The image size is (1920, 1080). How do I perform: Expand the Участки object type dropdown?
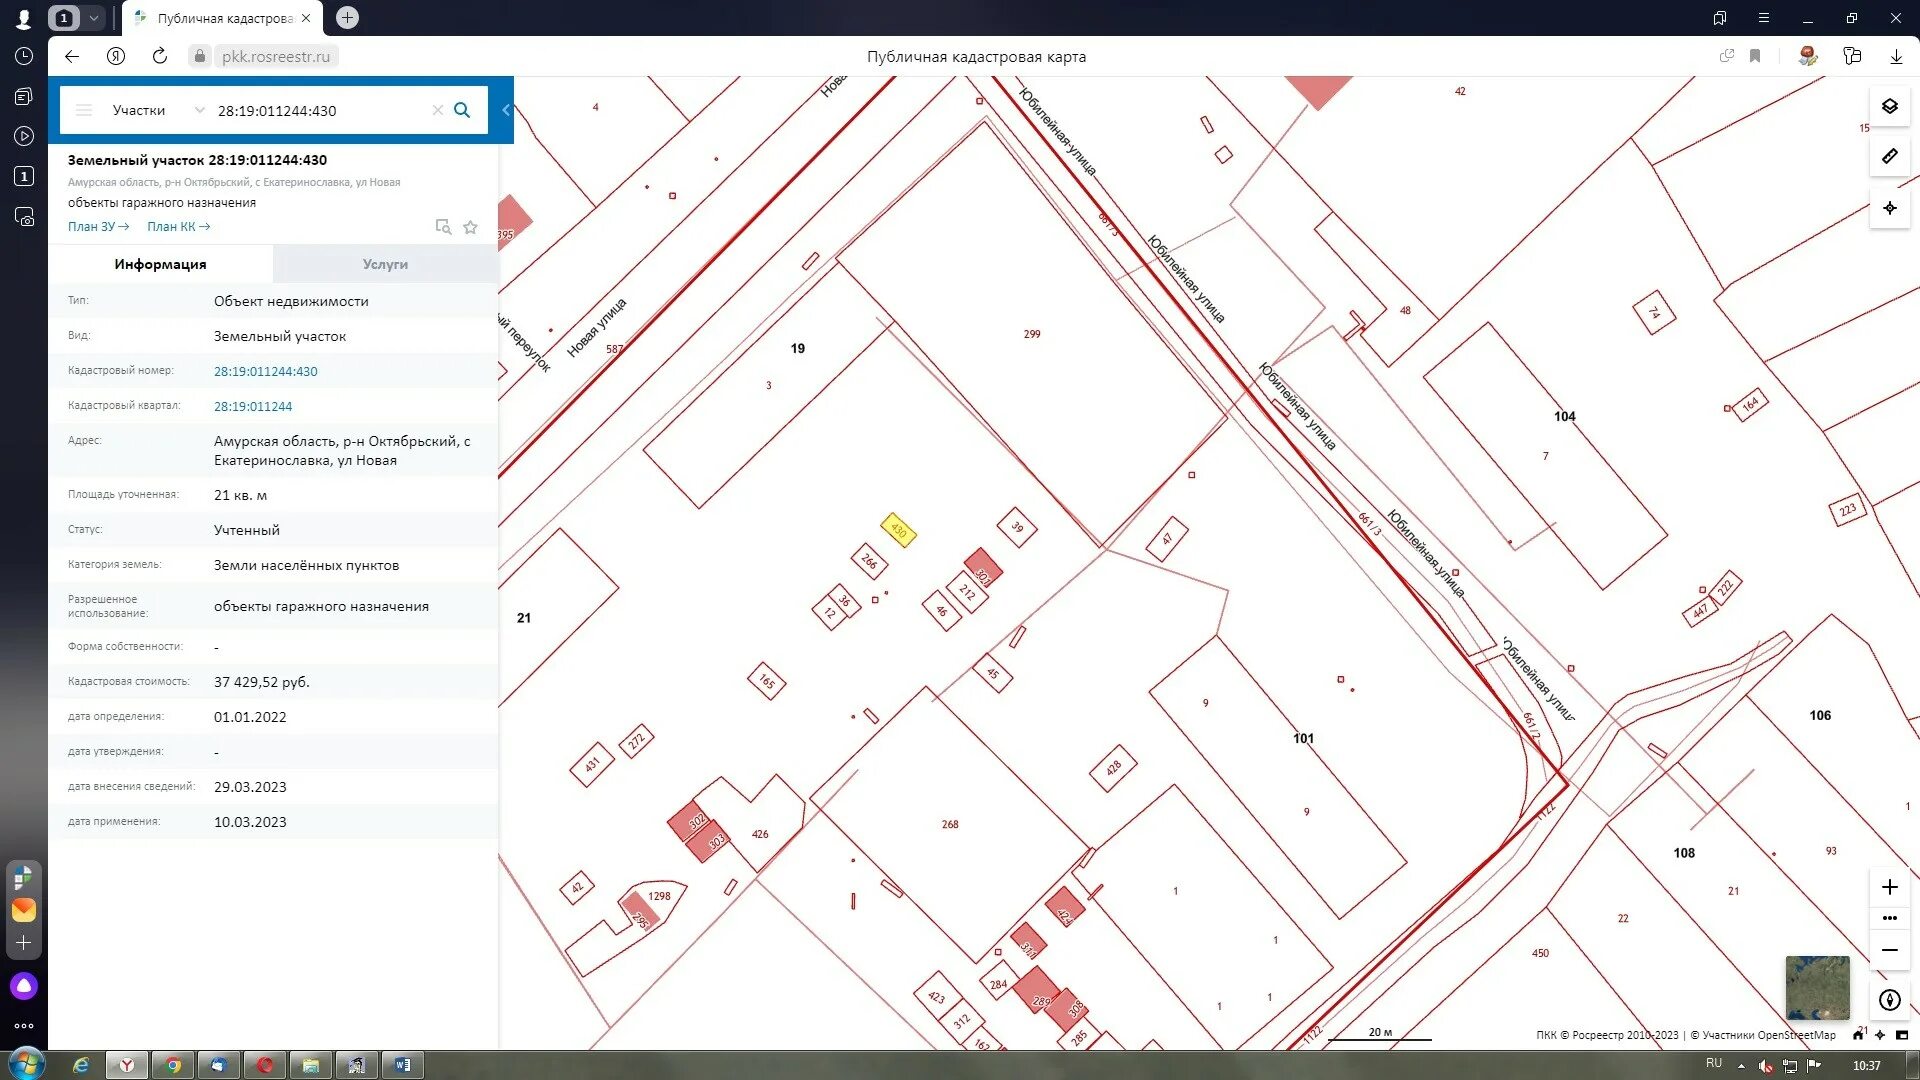point(158,110)
